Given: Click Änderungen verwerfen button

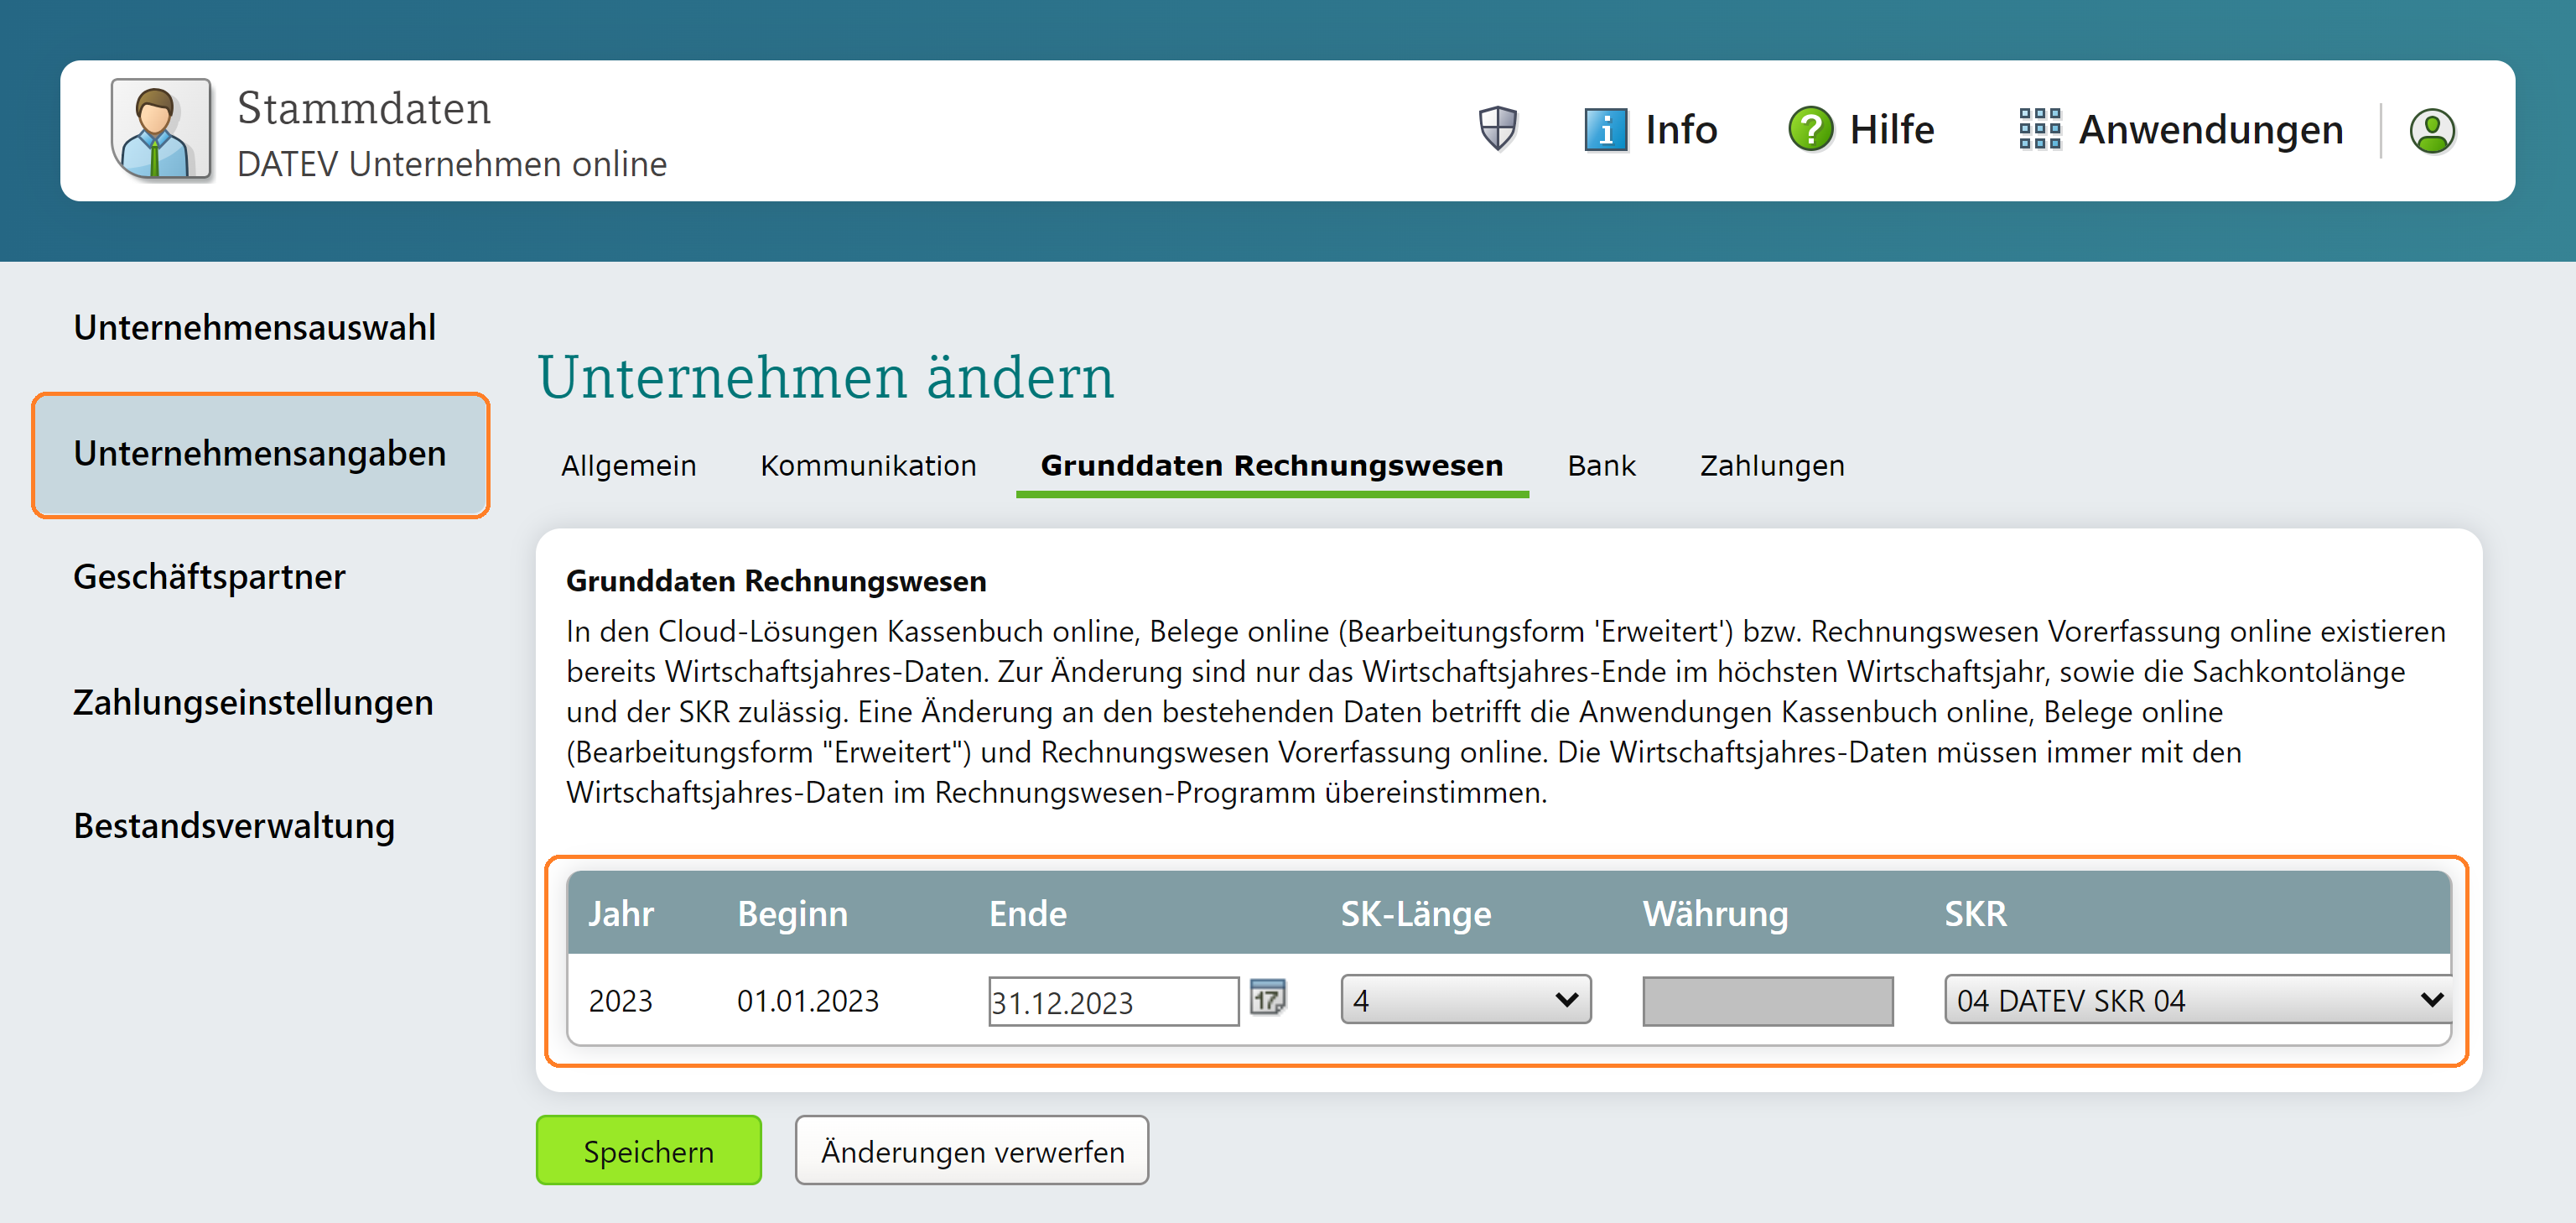Looking at the screenshot, I should 971,1151.
